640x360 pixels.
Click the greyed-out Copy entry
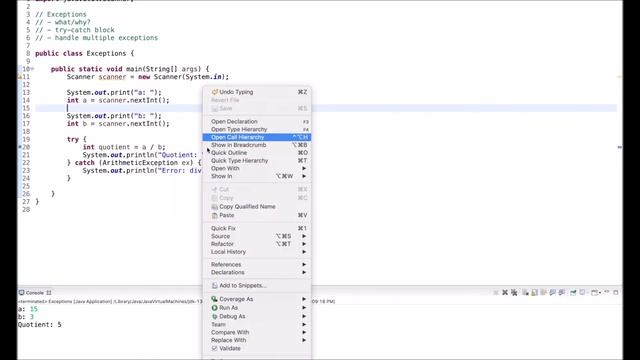click(257, 198)
